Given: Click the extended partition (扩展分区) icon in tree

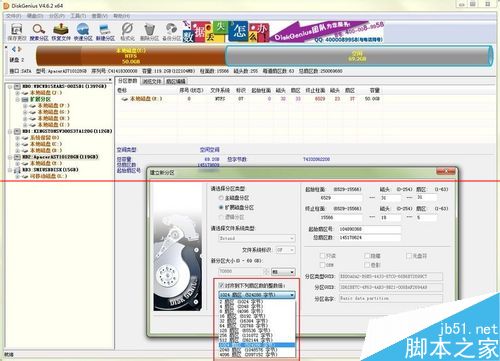Looking at the screenshot, I should coord(25,99).
